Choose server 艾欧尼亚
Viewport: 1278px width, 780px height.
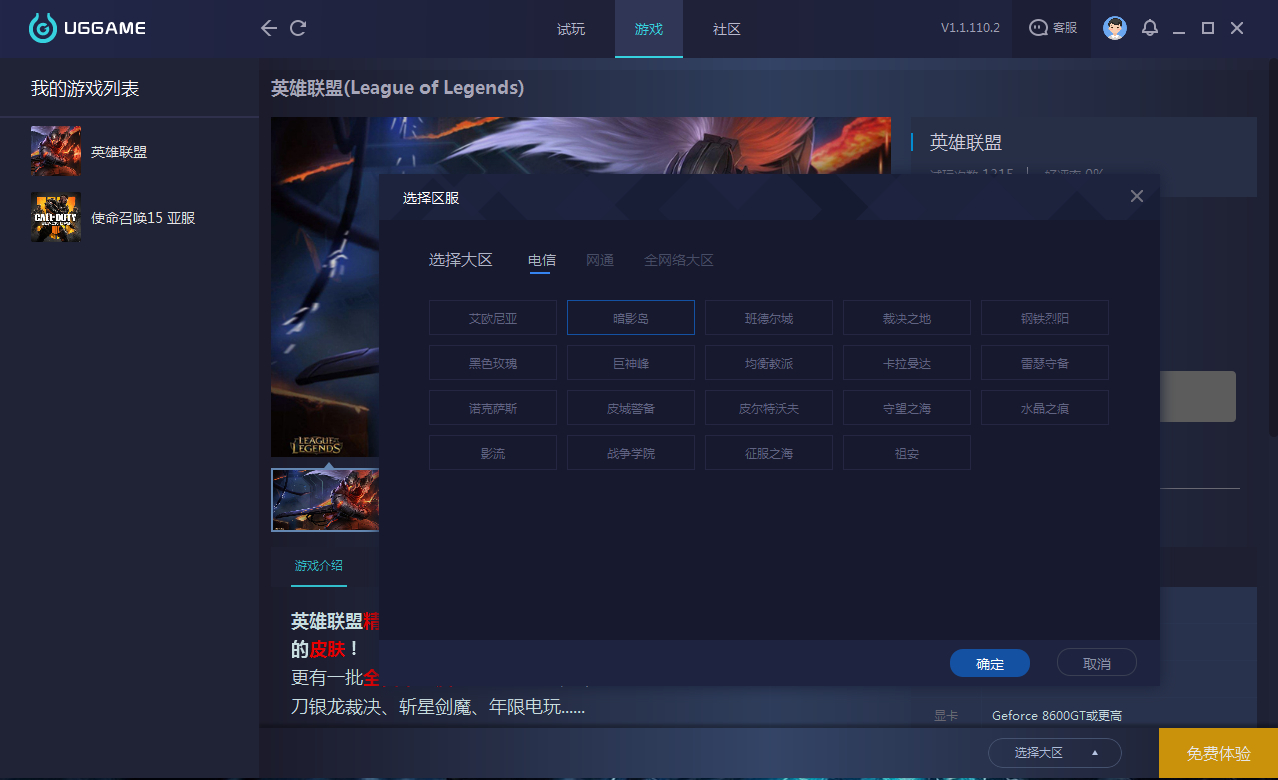[493, 318]
